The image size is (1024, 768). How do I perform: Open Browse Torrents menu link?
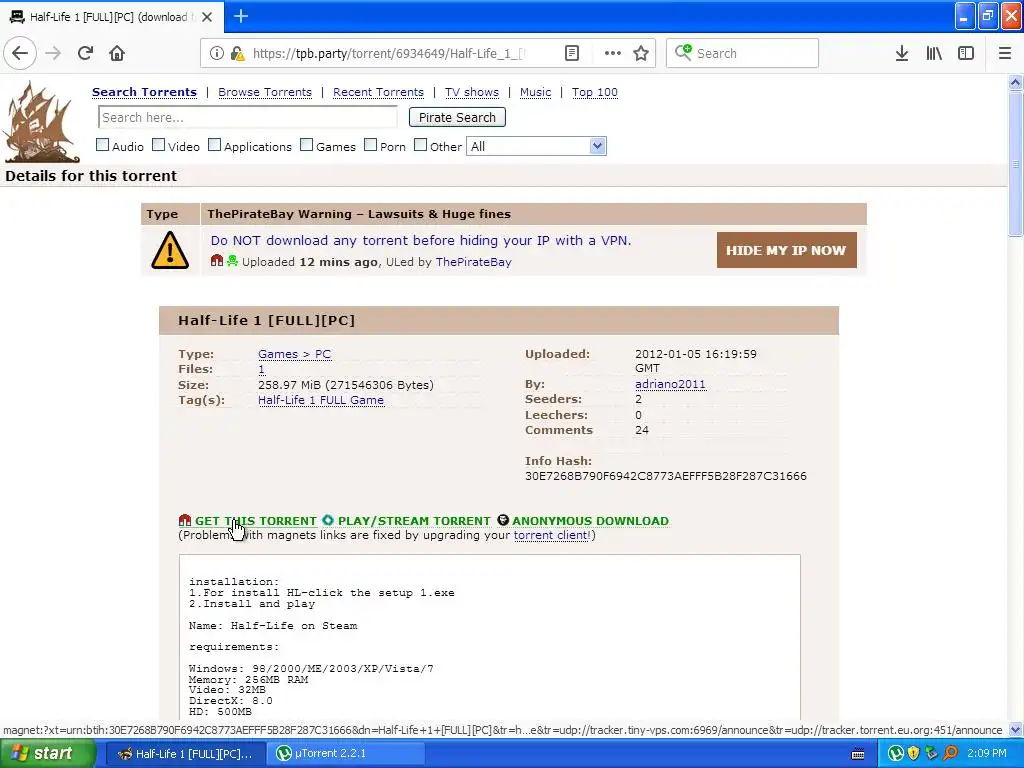click(265, 92)
